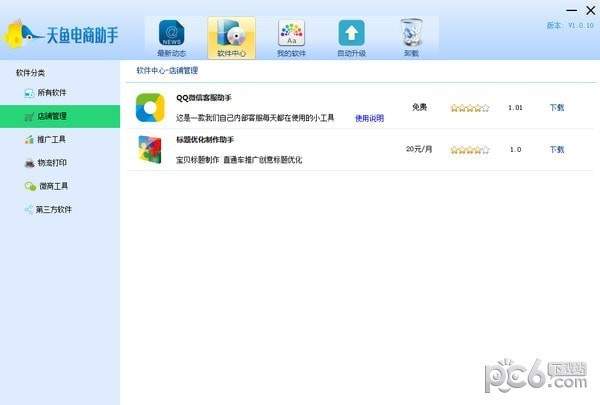This screenshot has height=405, width=600.
Task: Open the 使用说明 link
Action: point(369,118)
